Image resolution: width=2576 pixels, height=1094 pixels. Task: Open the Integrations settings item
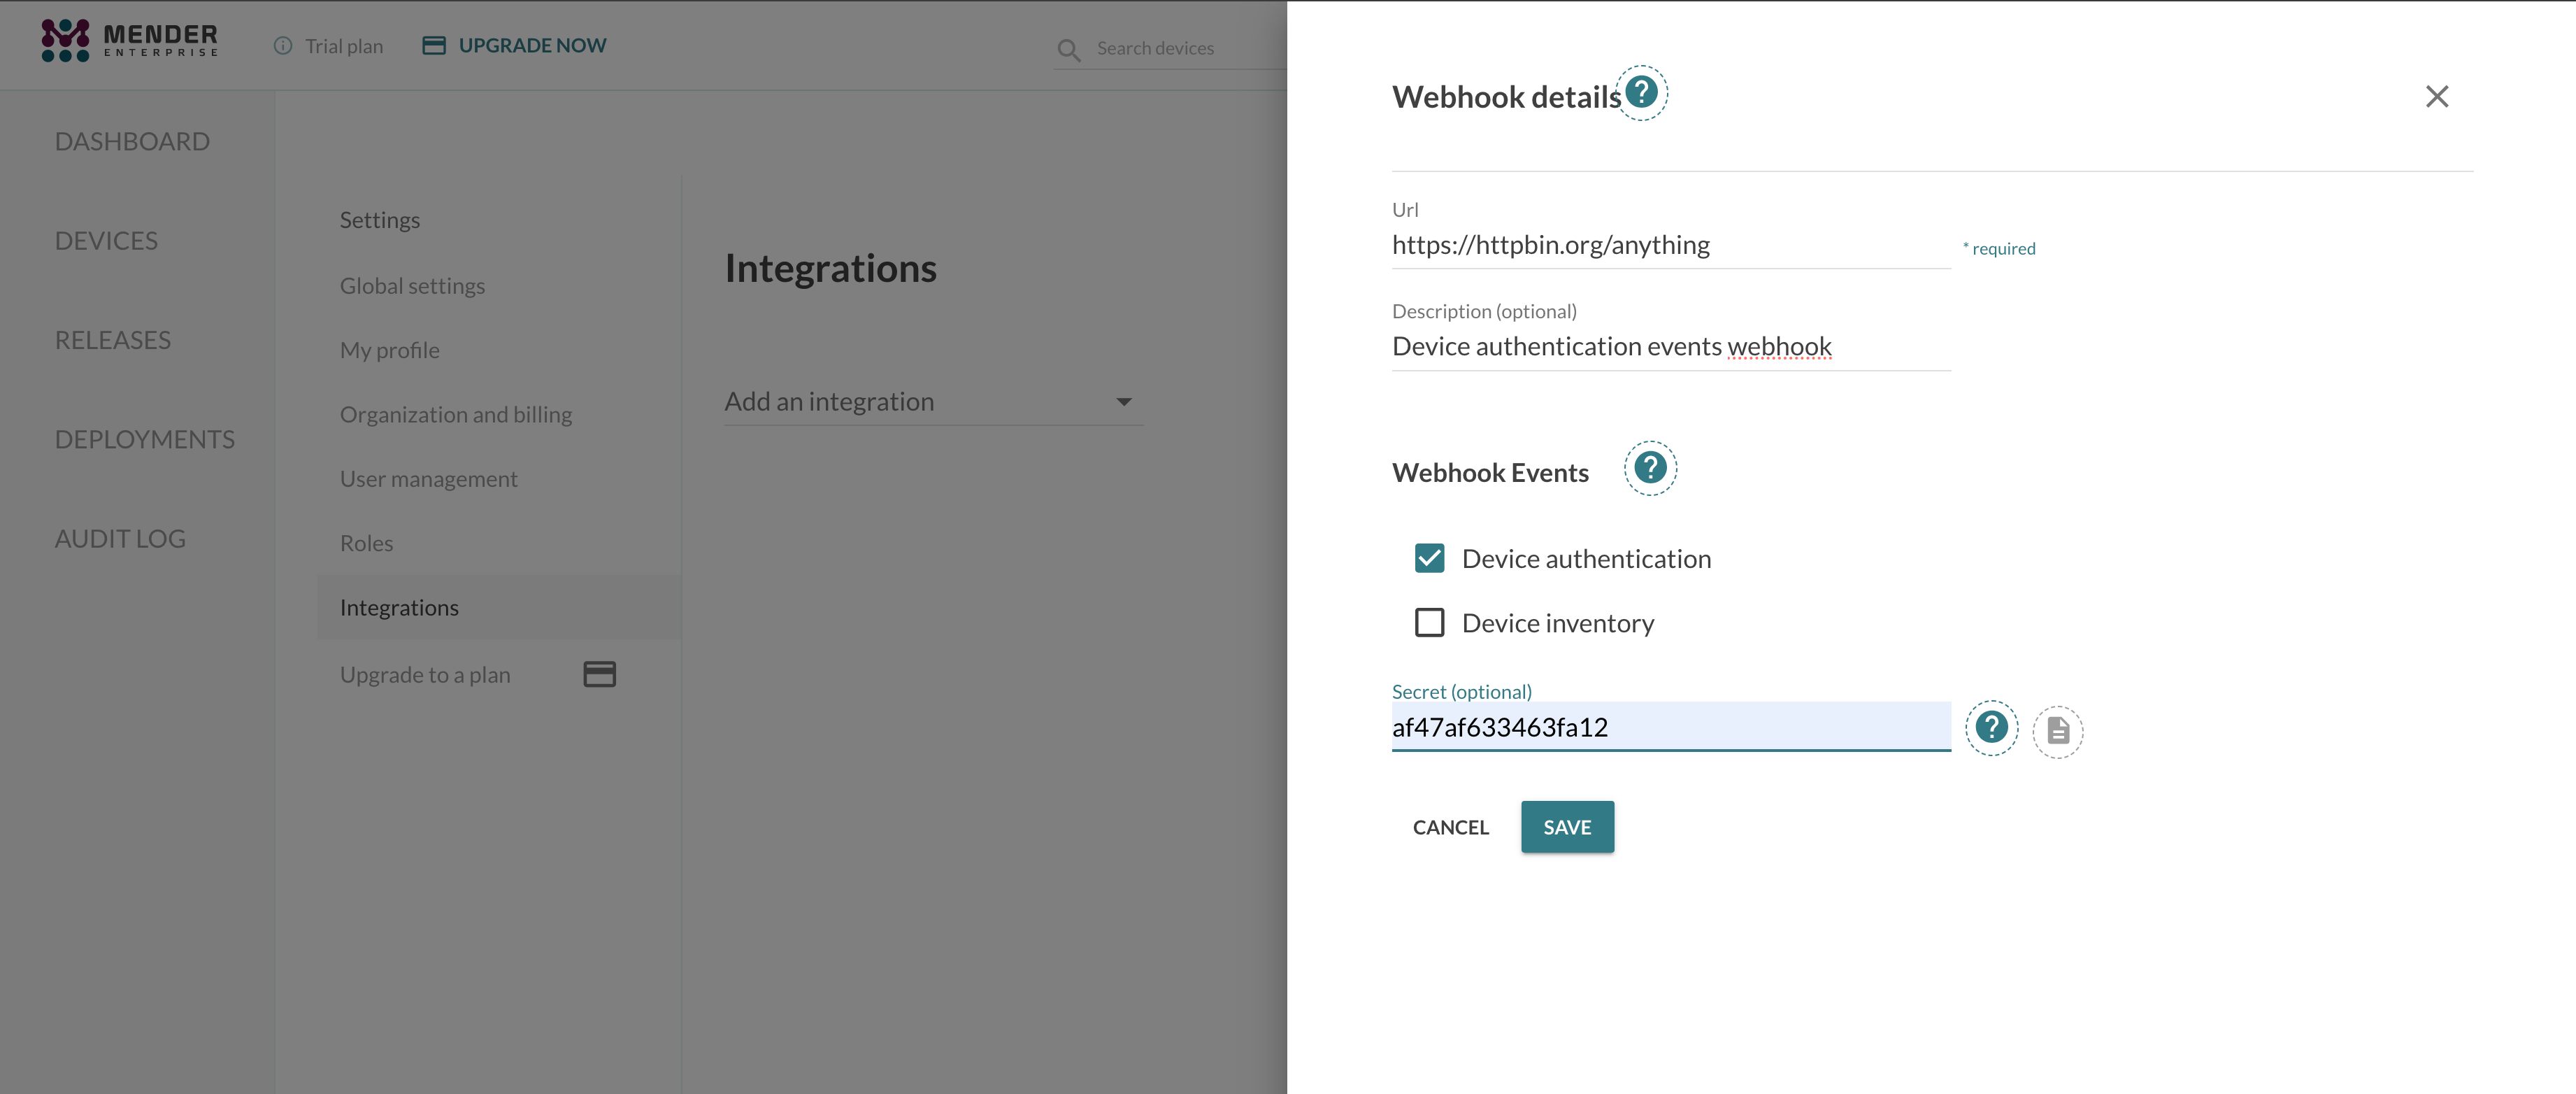pyautogui.click(x=399, y=608)
